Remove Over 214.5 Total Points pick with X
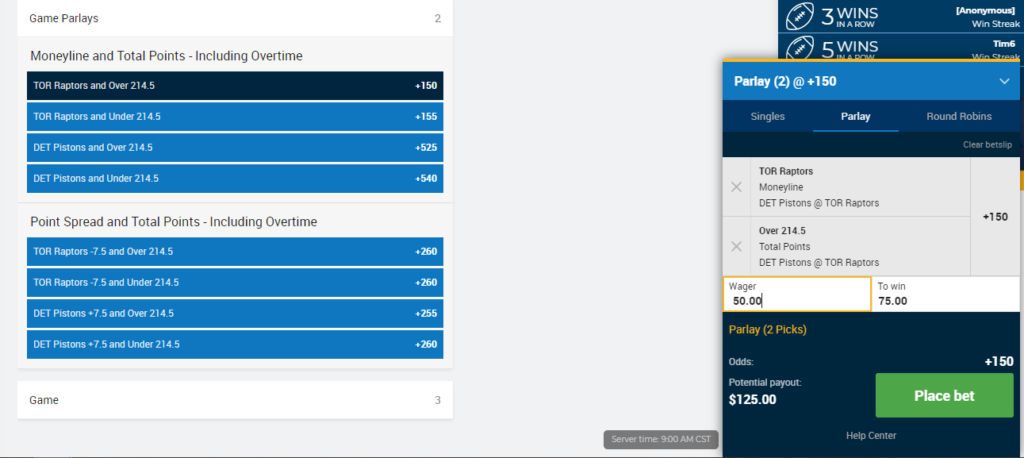 tap(736, 246)
